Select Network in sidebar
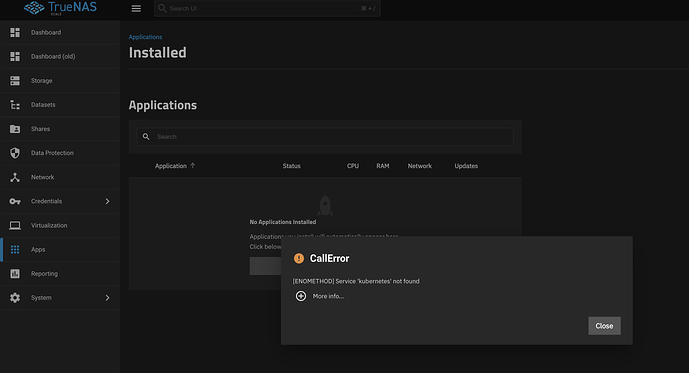The image size is (689, 373). [x=61, y=177]
